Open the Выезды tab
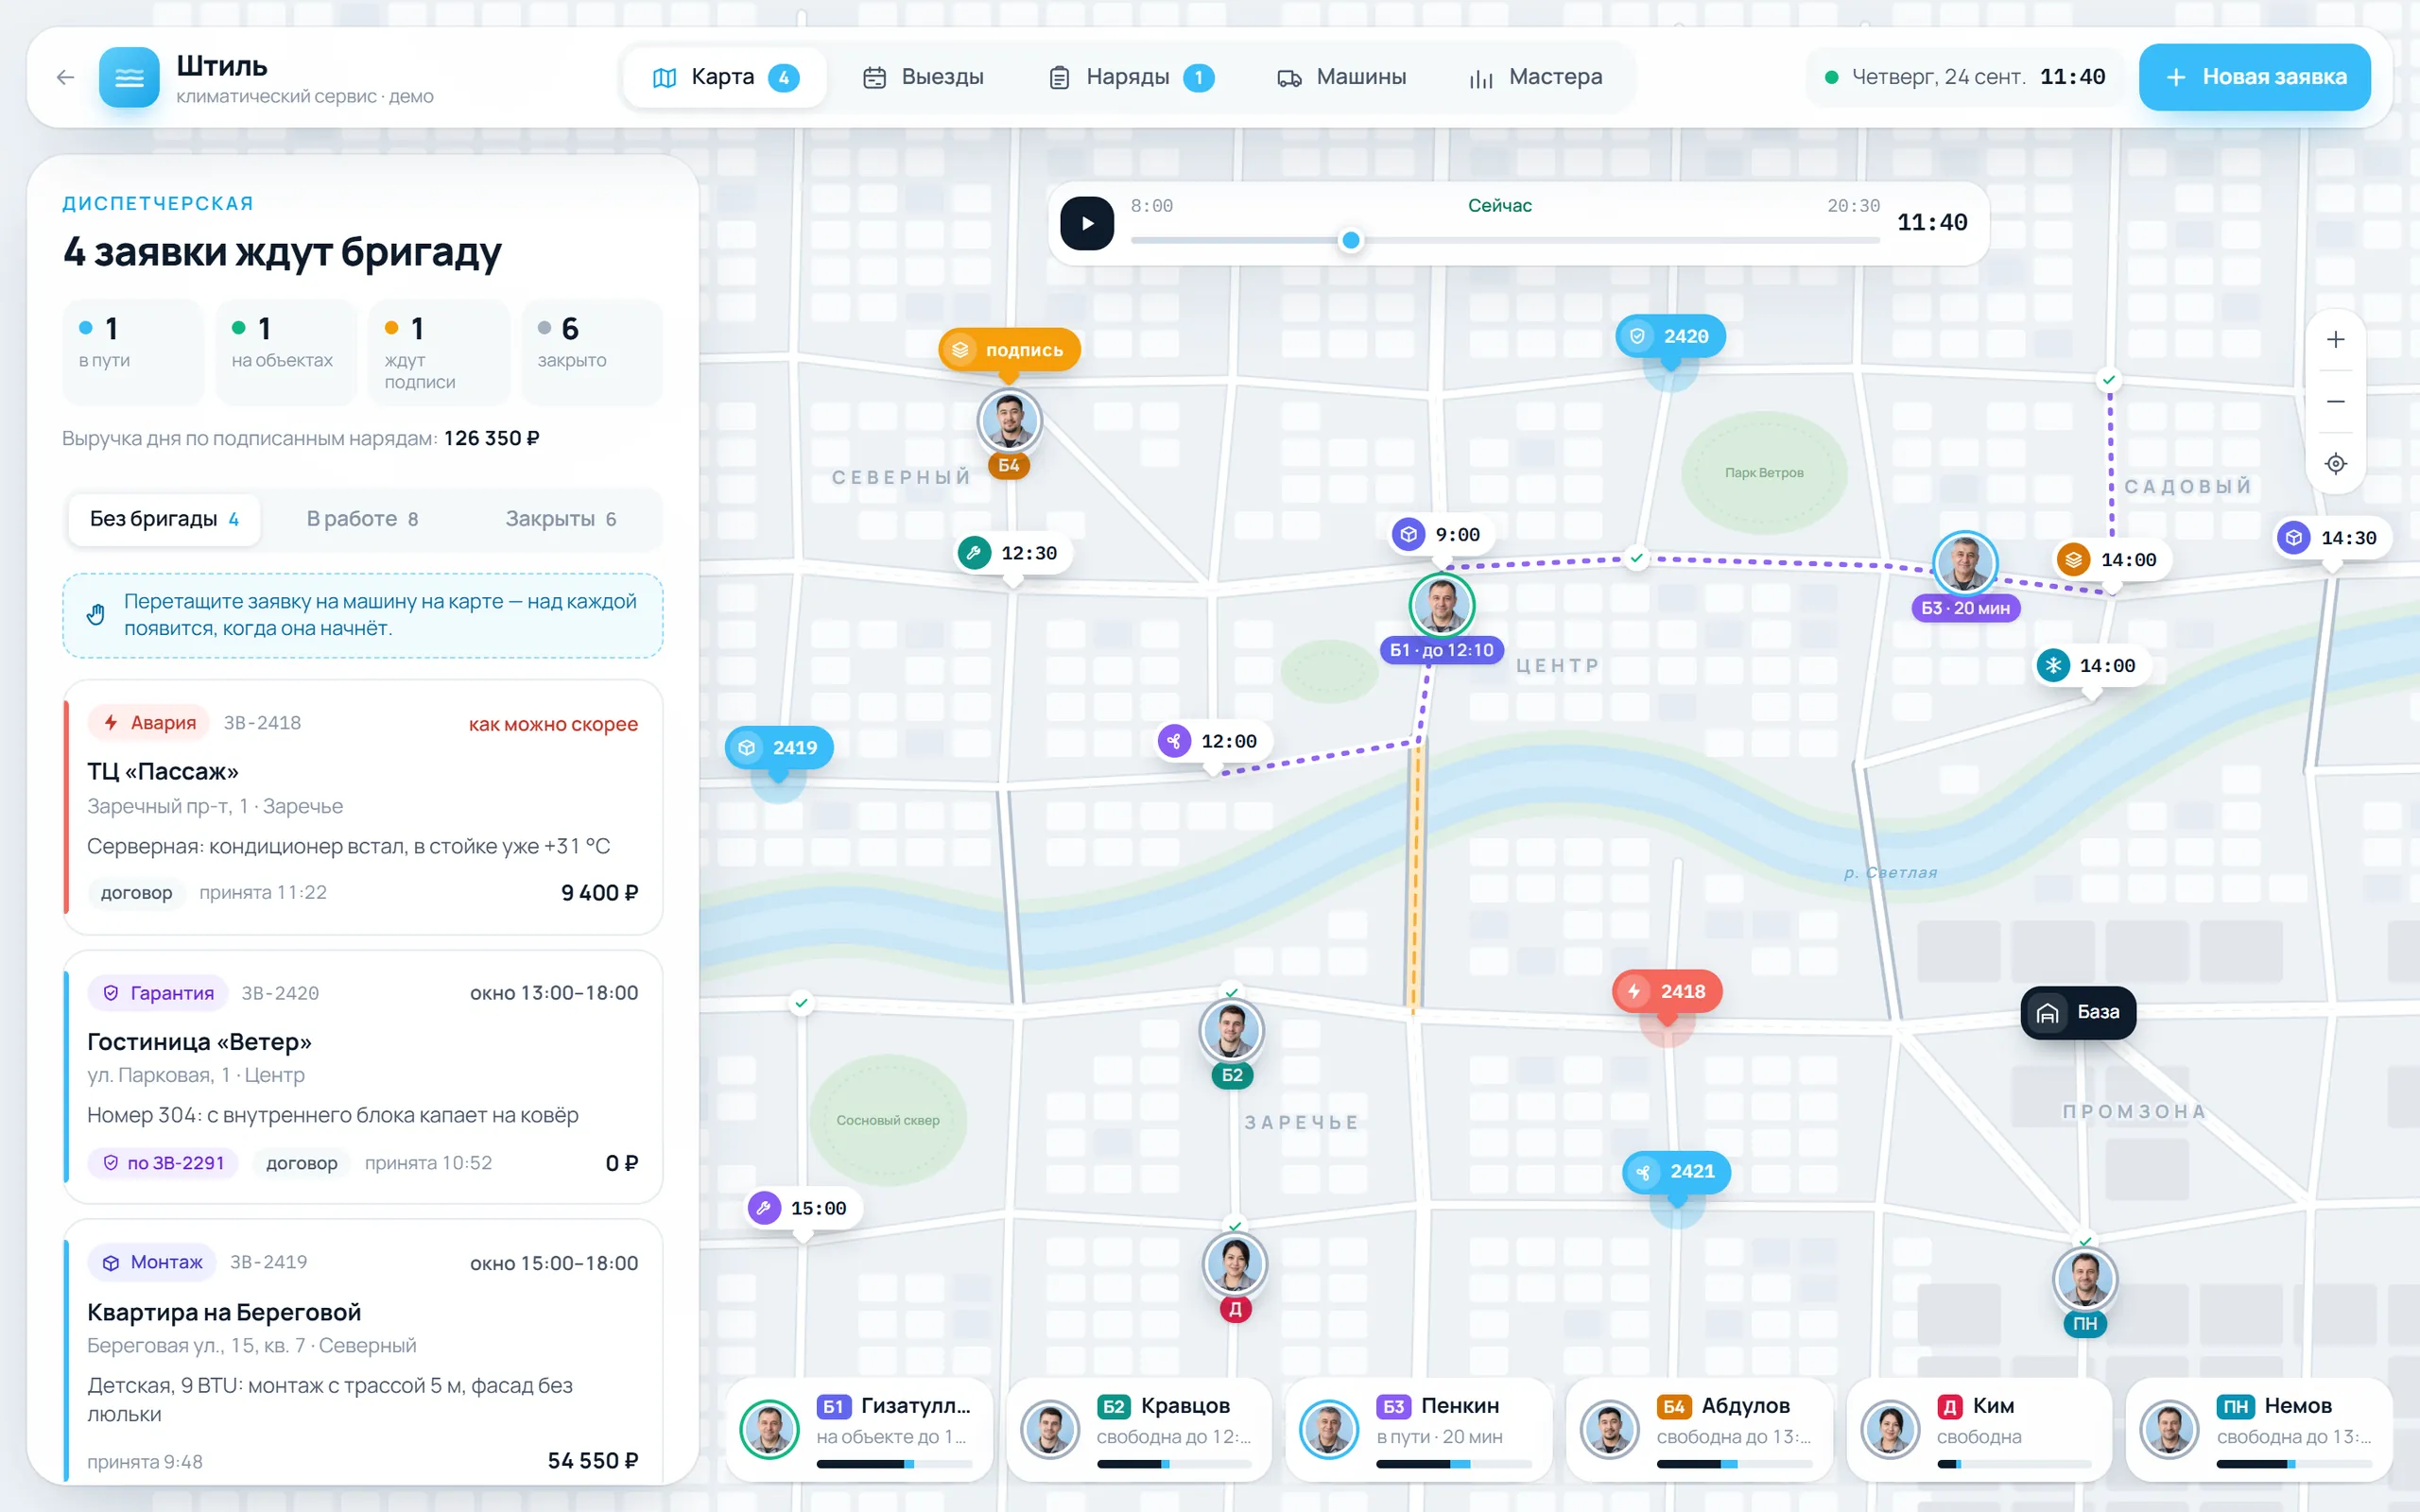This screenshot has height=1512, width=2420. coord(923,77)
